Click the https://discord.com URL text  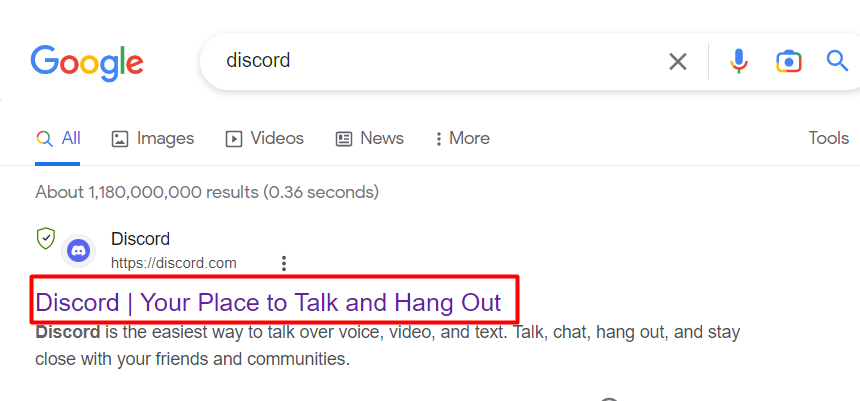coord(173,263)
